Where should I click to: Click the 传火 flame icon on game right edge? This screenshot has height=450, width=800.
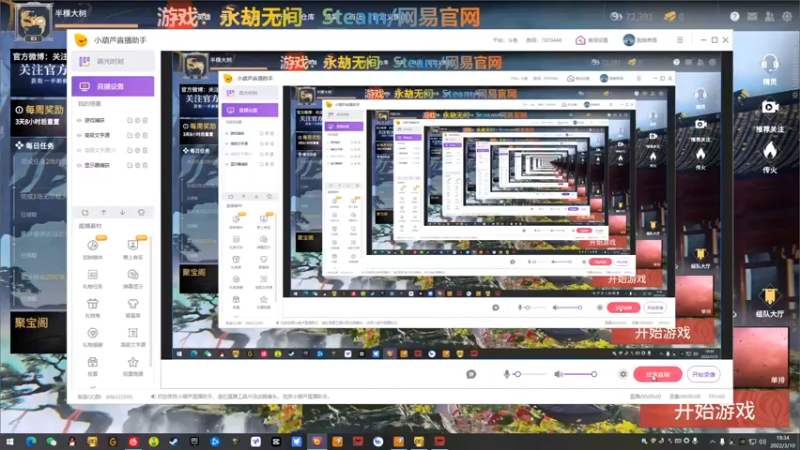pos(770,151)
